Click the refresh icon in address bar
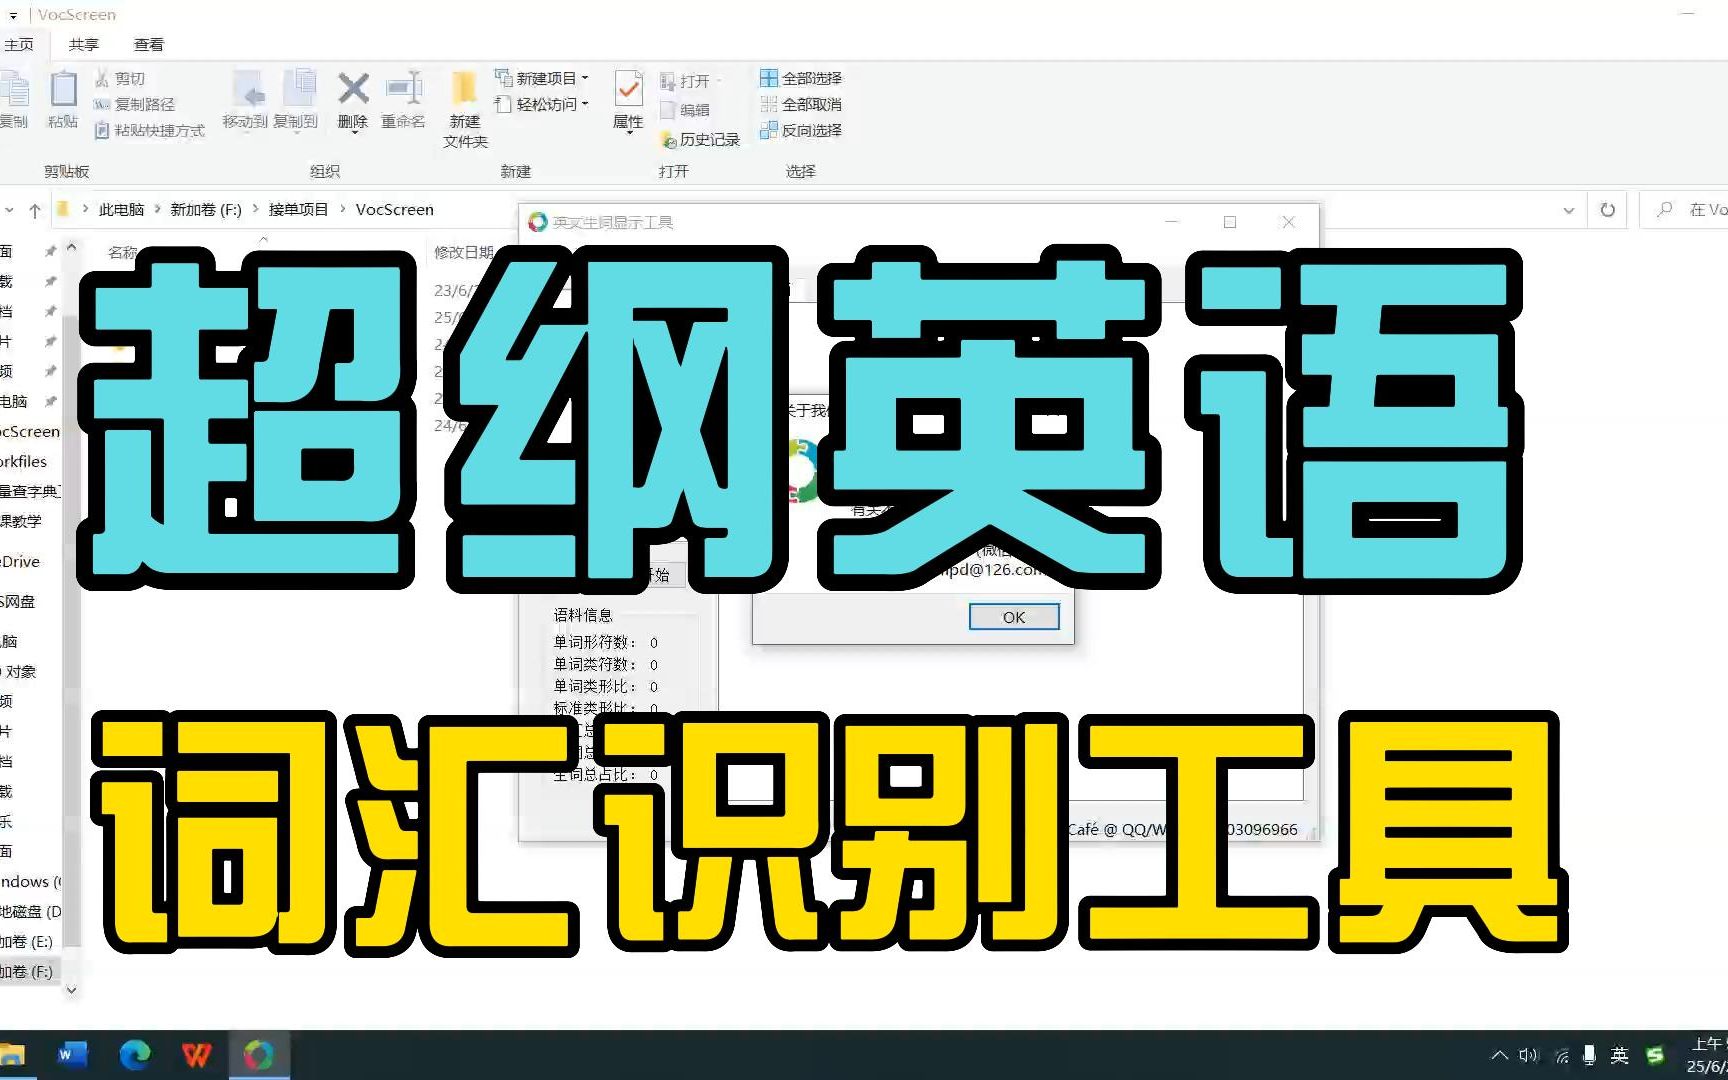This screenshot has height=1080, width=1728. point(1607,209)
